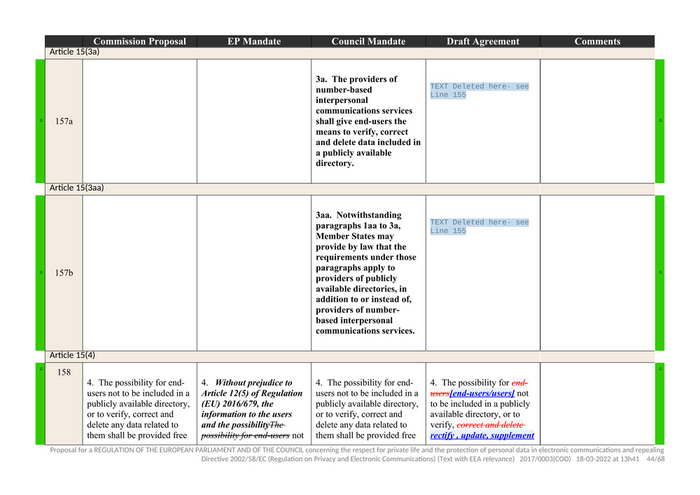Select the EP Mandate column header
This screenshot has height=495, width=700.
click(x=253, y=42)
